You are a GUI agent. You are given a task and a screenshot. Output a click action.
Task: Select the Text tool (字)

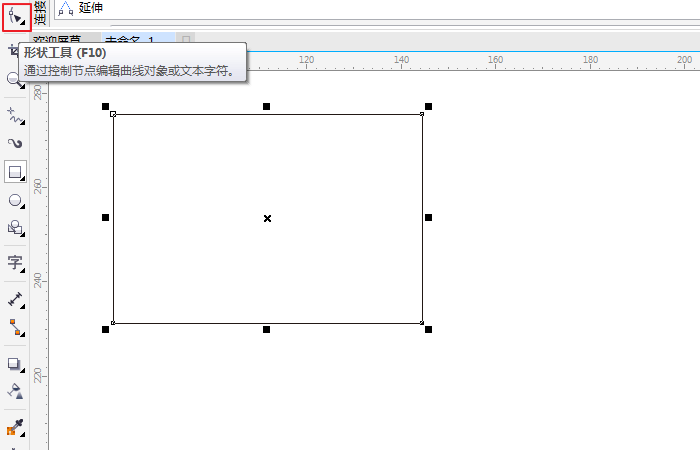tap(15, 263)
